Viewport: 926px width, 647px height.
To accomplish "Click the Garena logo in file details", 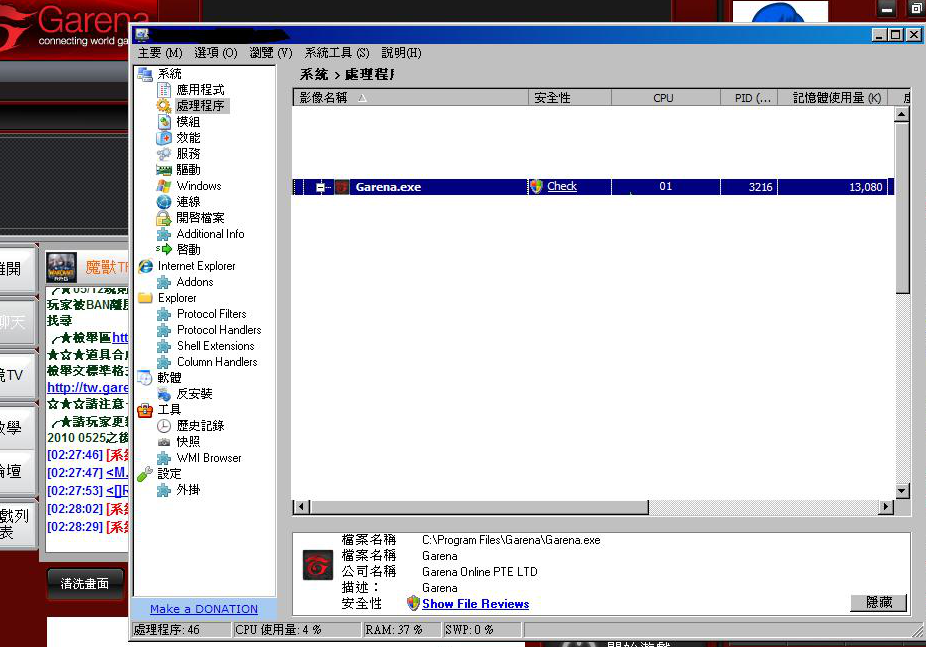I will 318,566.
